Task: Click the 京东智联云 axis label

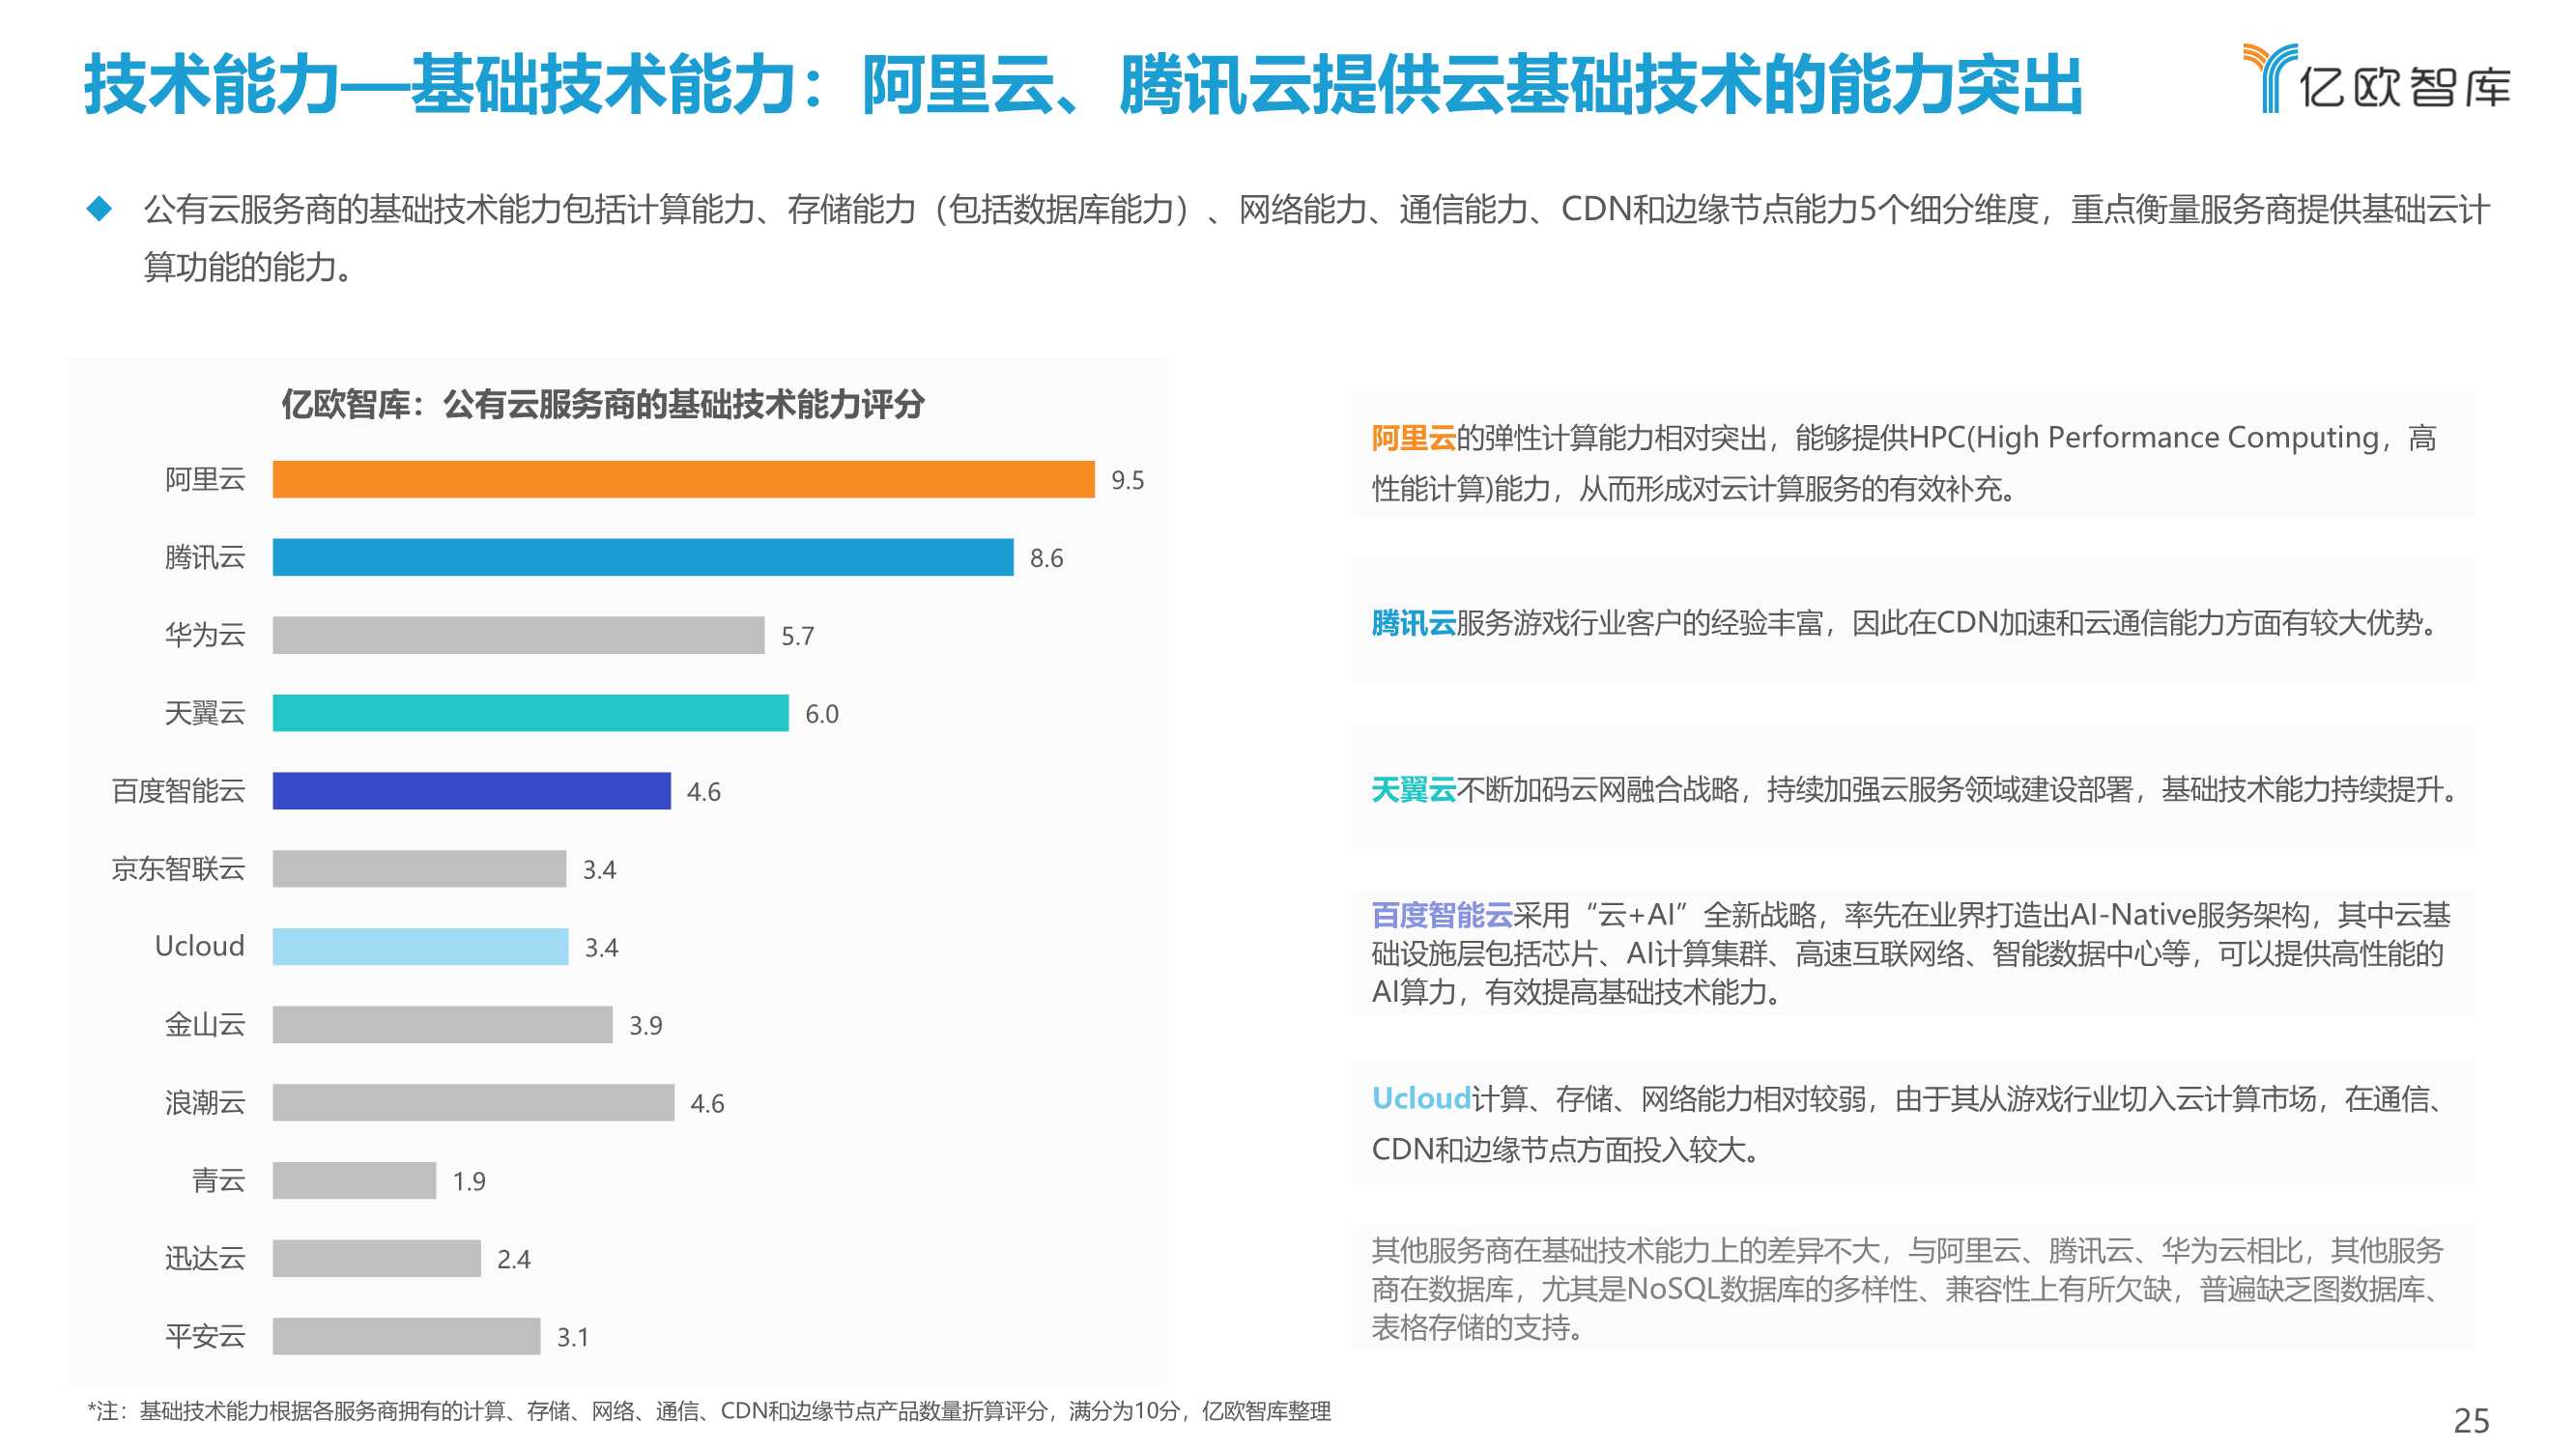Action: coord(178,869)
